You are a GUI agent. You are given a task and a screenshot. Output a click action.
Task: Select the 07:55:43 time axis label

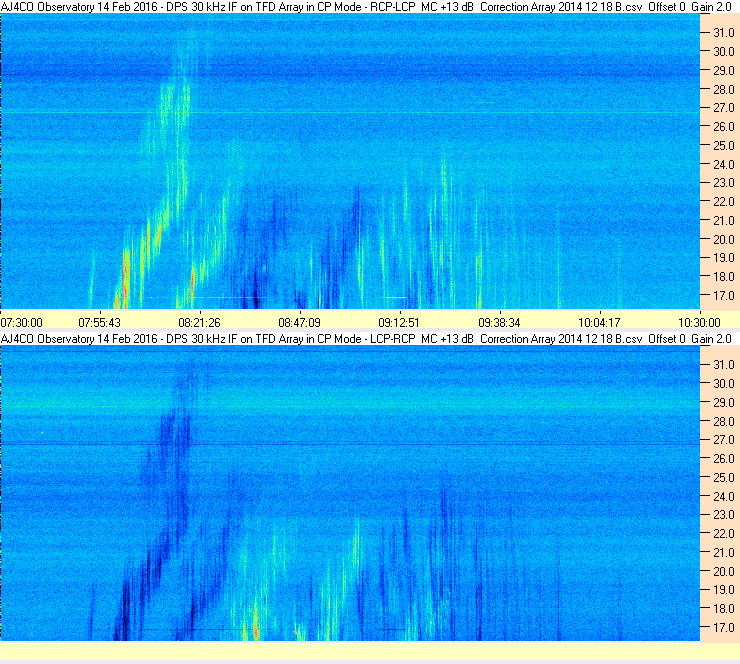click(100, 323)
